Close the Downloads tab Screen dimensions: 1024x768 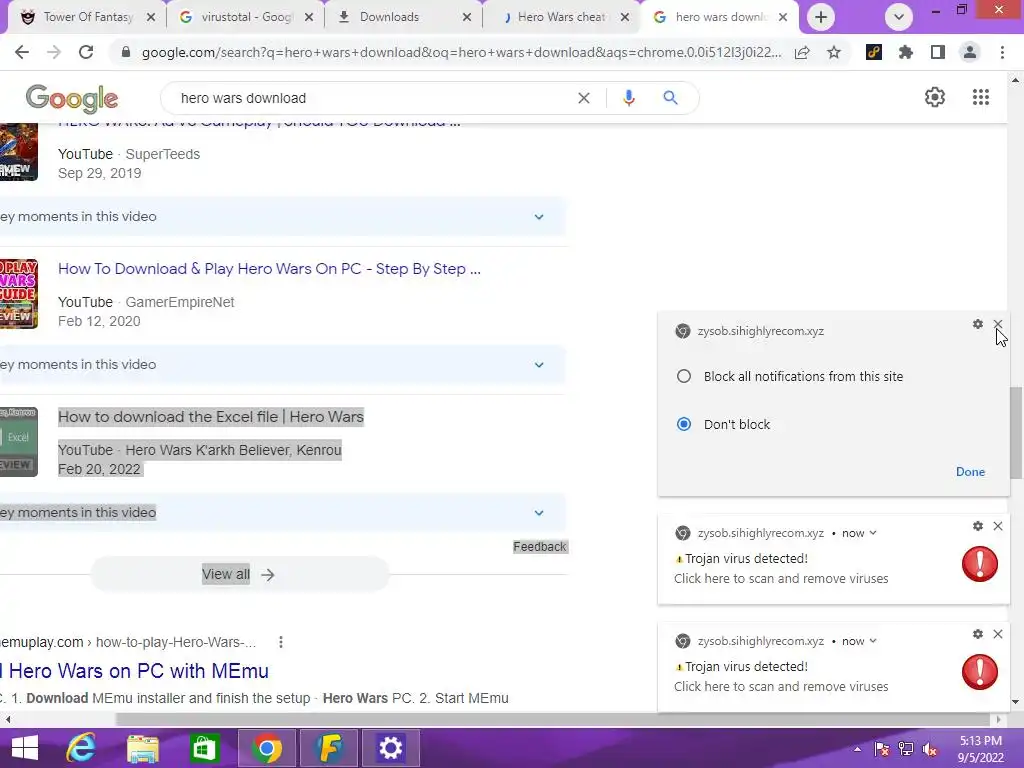(x=467, y=17)
